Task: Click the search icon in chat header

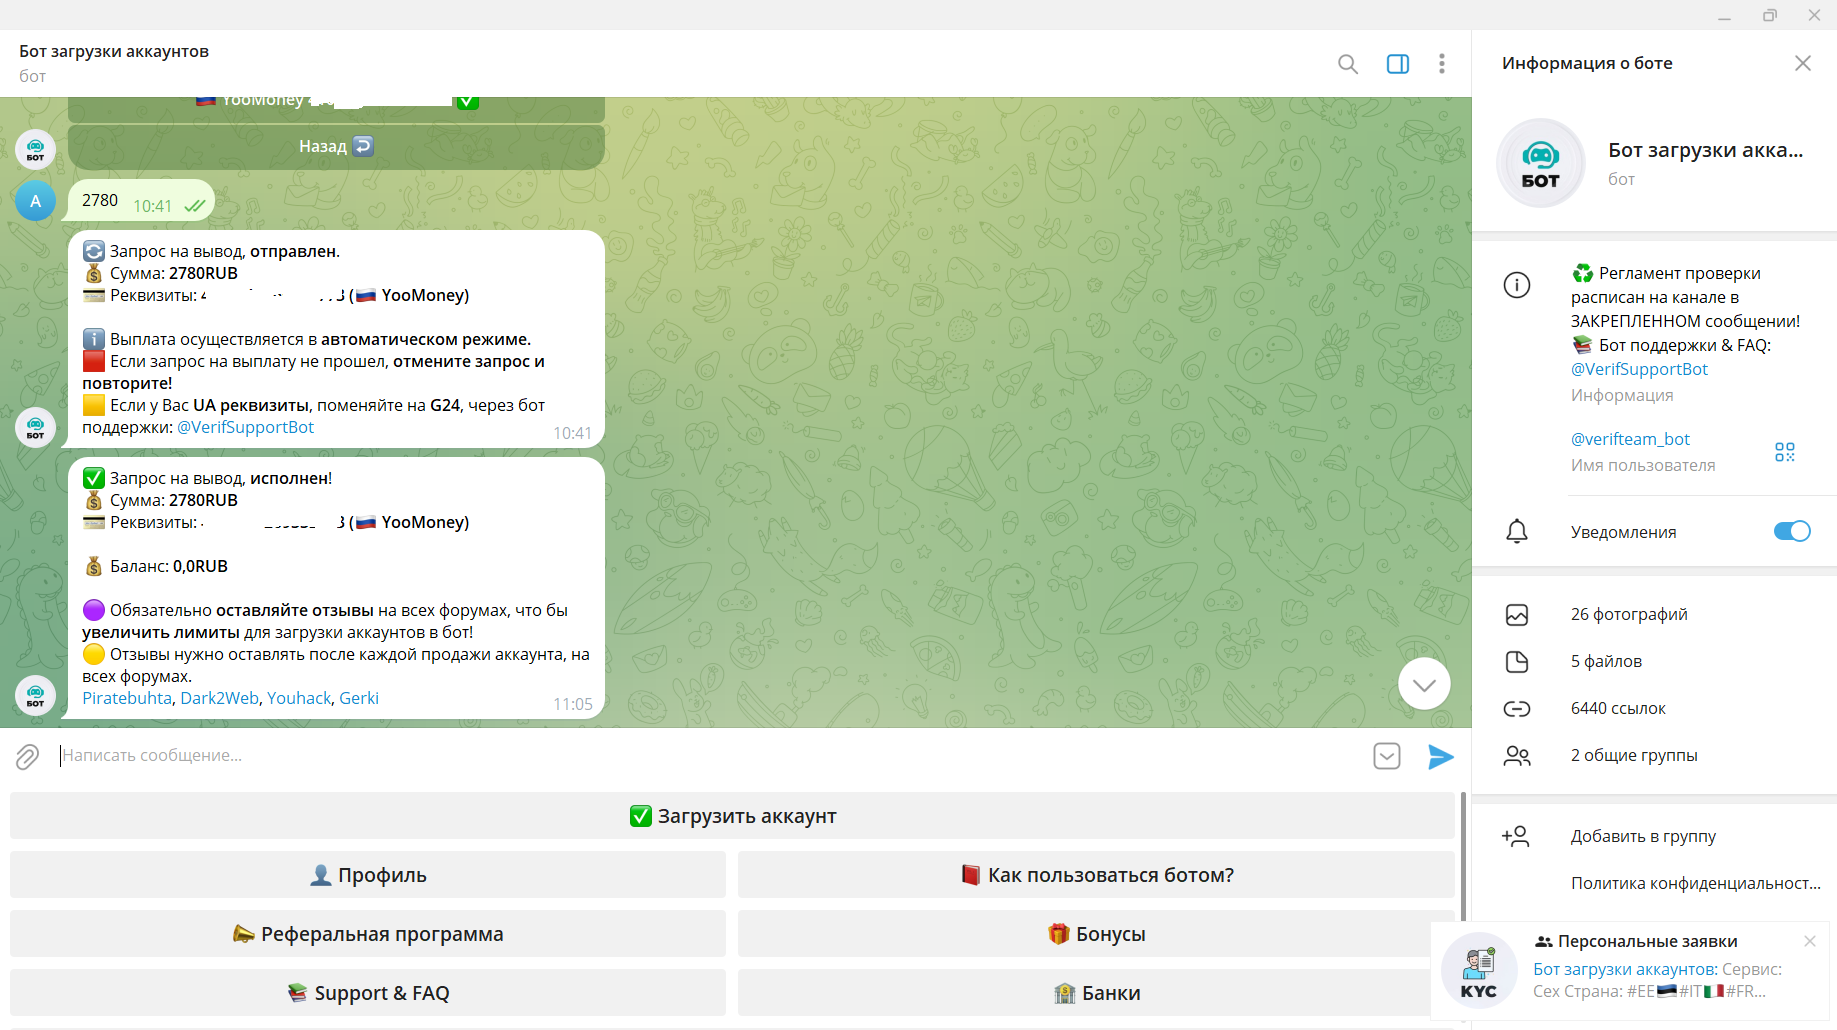Action: (1347, 64)
